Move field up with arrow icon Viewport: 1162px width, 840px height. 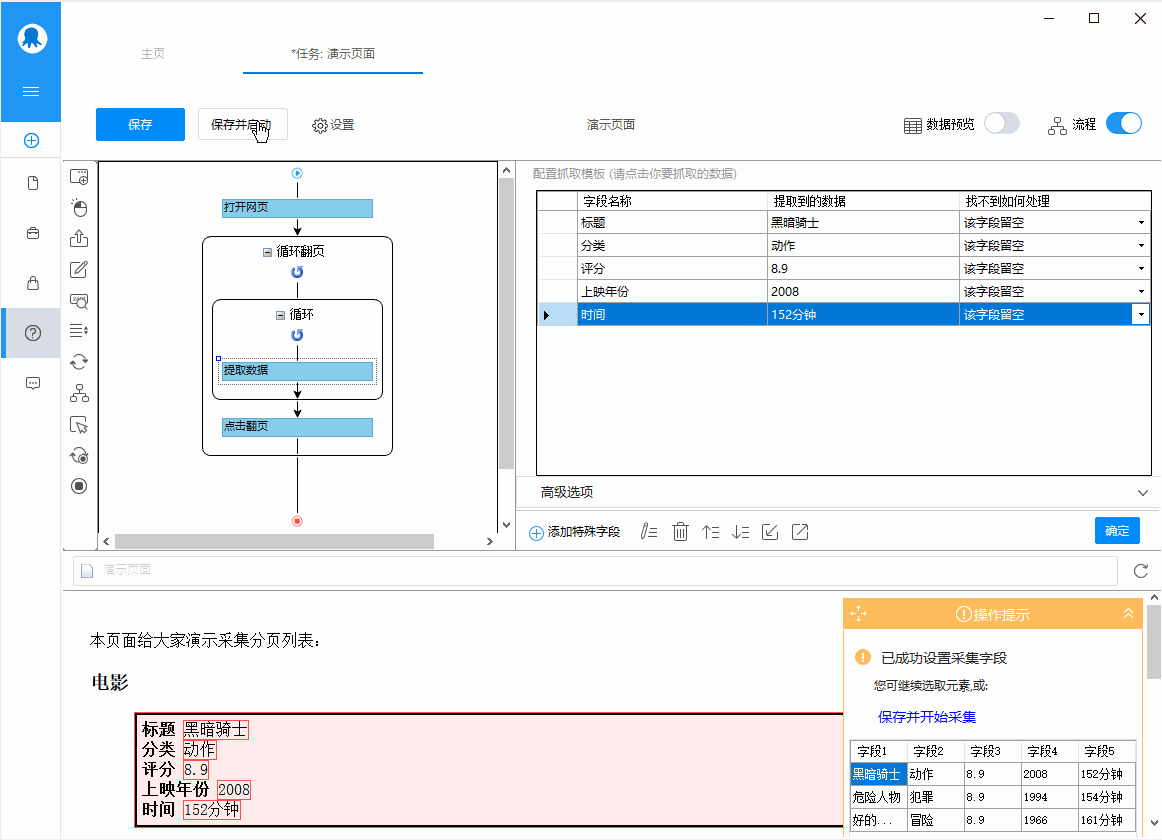(711, 532)
